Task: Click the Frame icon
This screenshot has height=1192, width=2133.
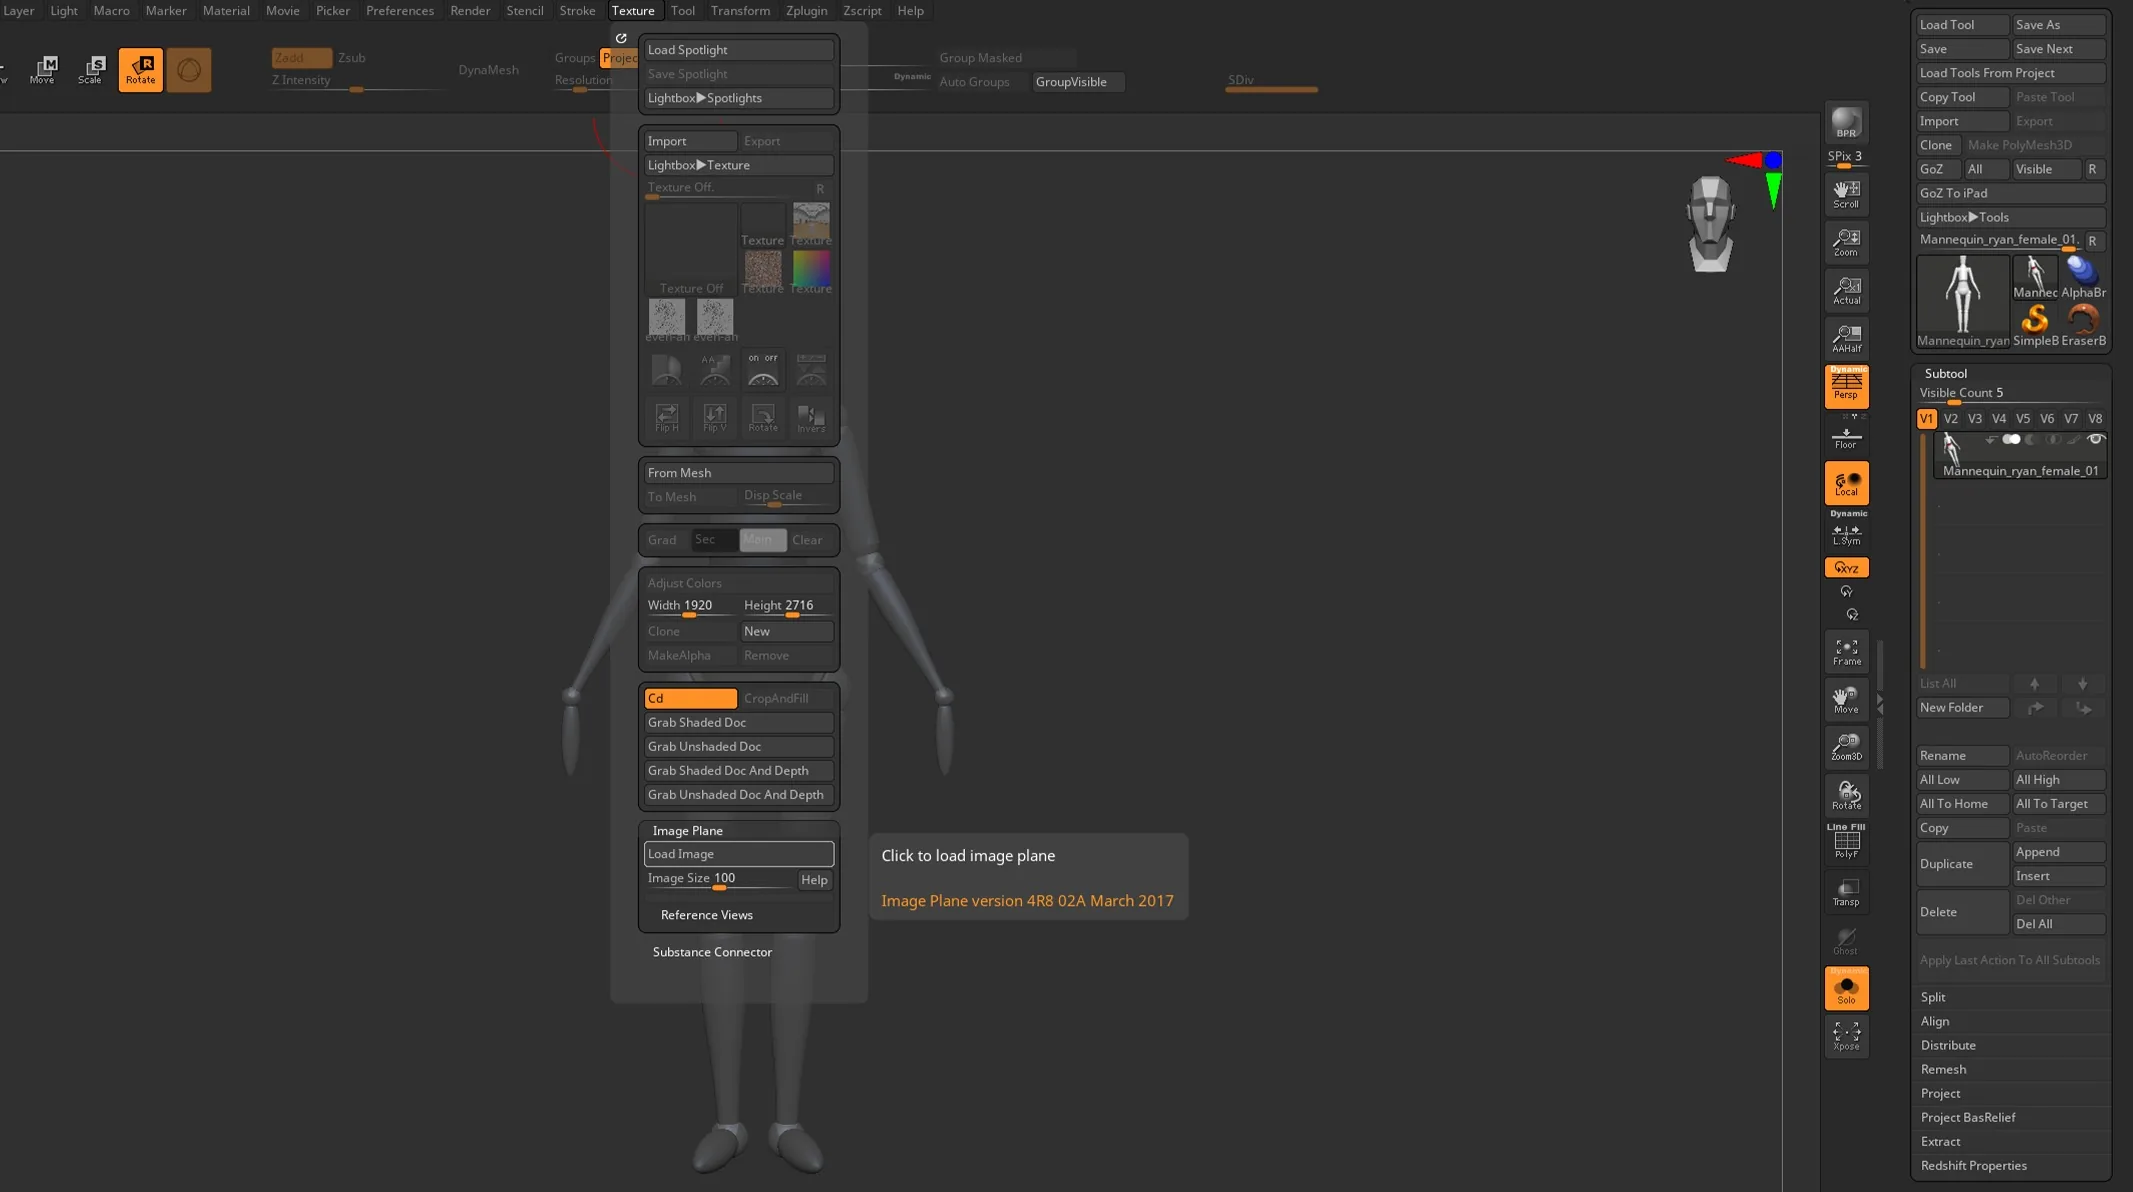Action: (x=1846, y=652)
